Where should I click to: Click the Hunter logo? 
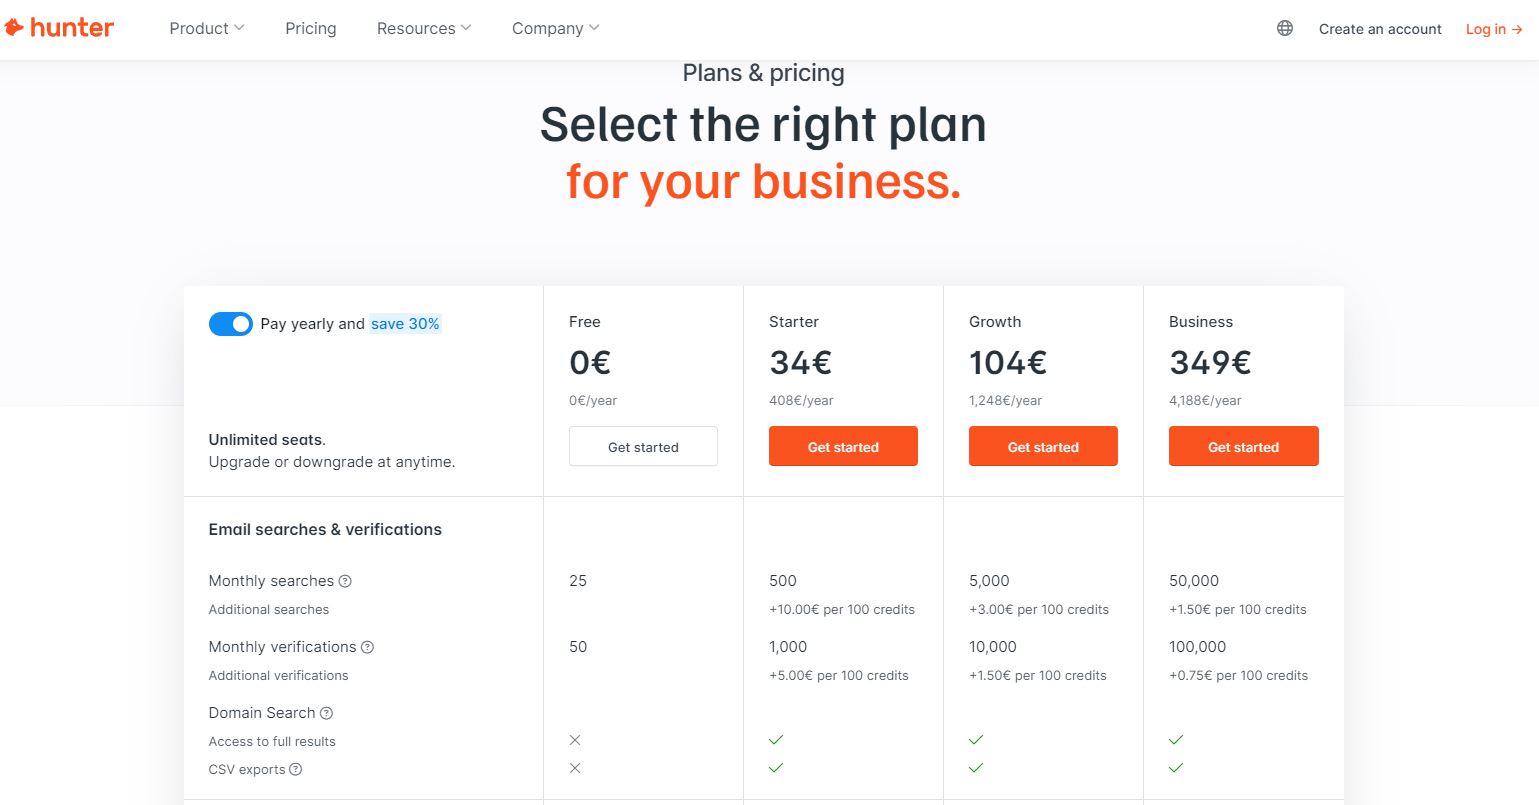pos(59,28)
